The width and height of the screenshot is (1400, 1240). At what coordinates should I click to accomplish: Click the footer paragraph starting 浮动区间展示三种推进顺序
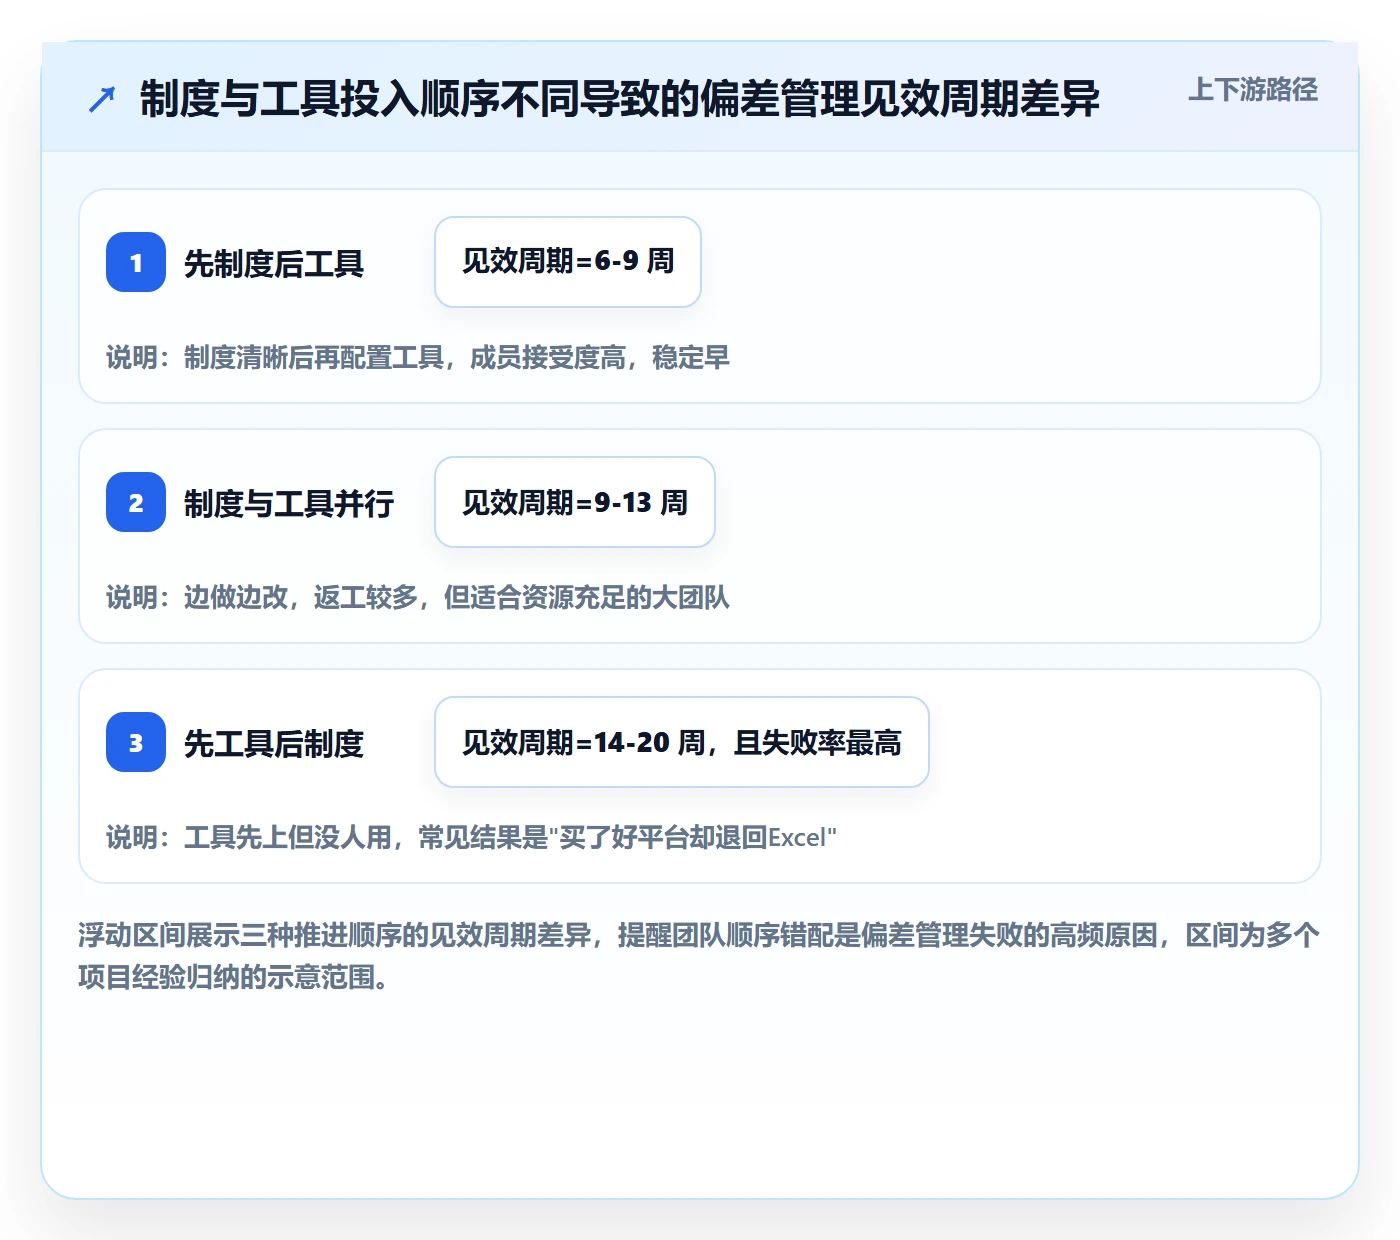(x=699, y=956)
